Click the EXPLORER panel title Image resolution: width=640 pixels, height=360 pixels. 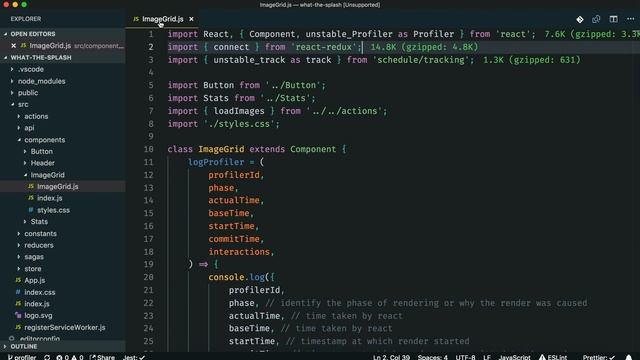pos(26,19)
